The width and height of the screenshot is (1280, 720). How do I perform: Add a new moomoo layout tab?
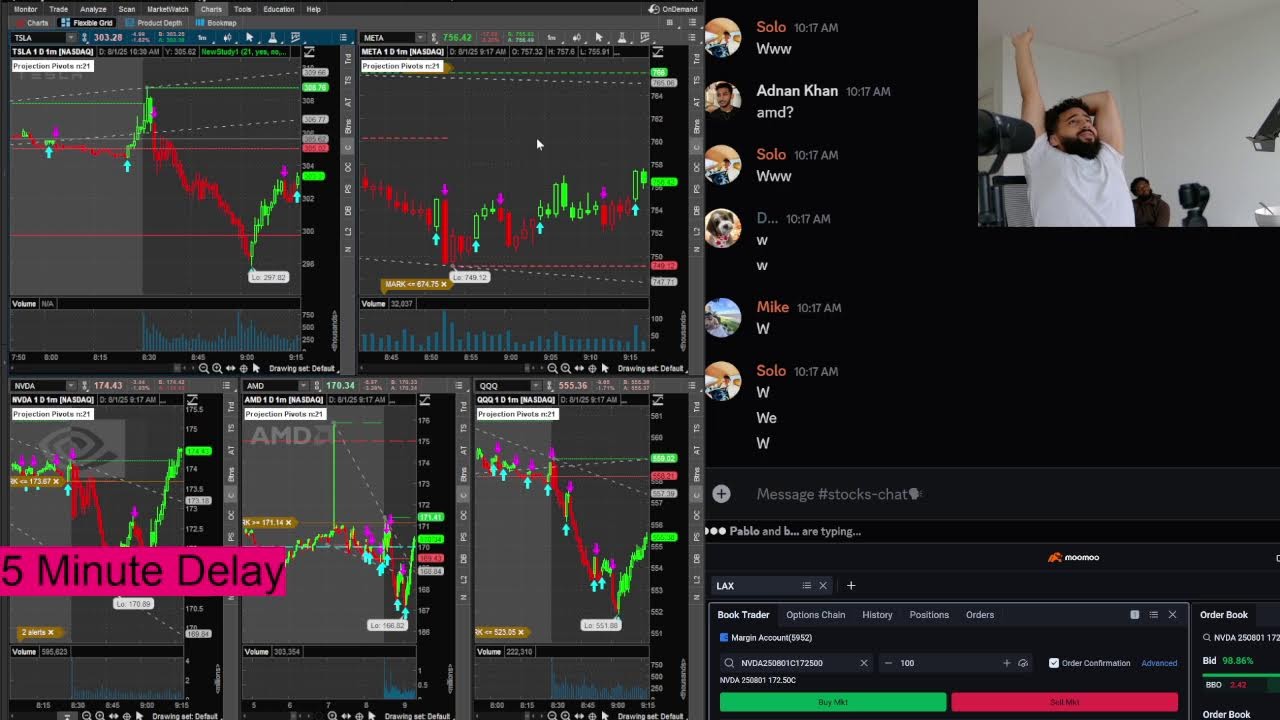tap(851, 586)
